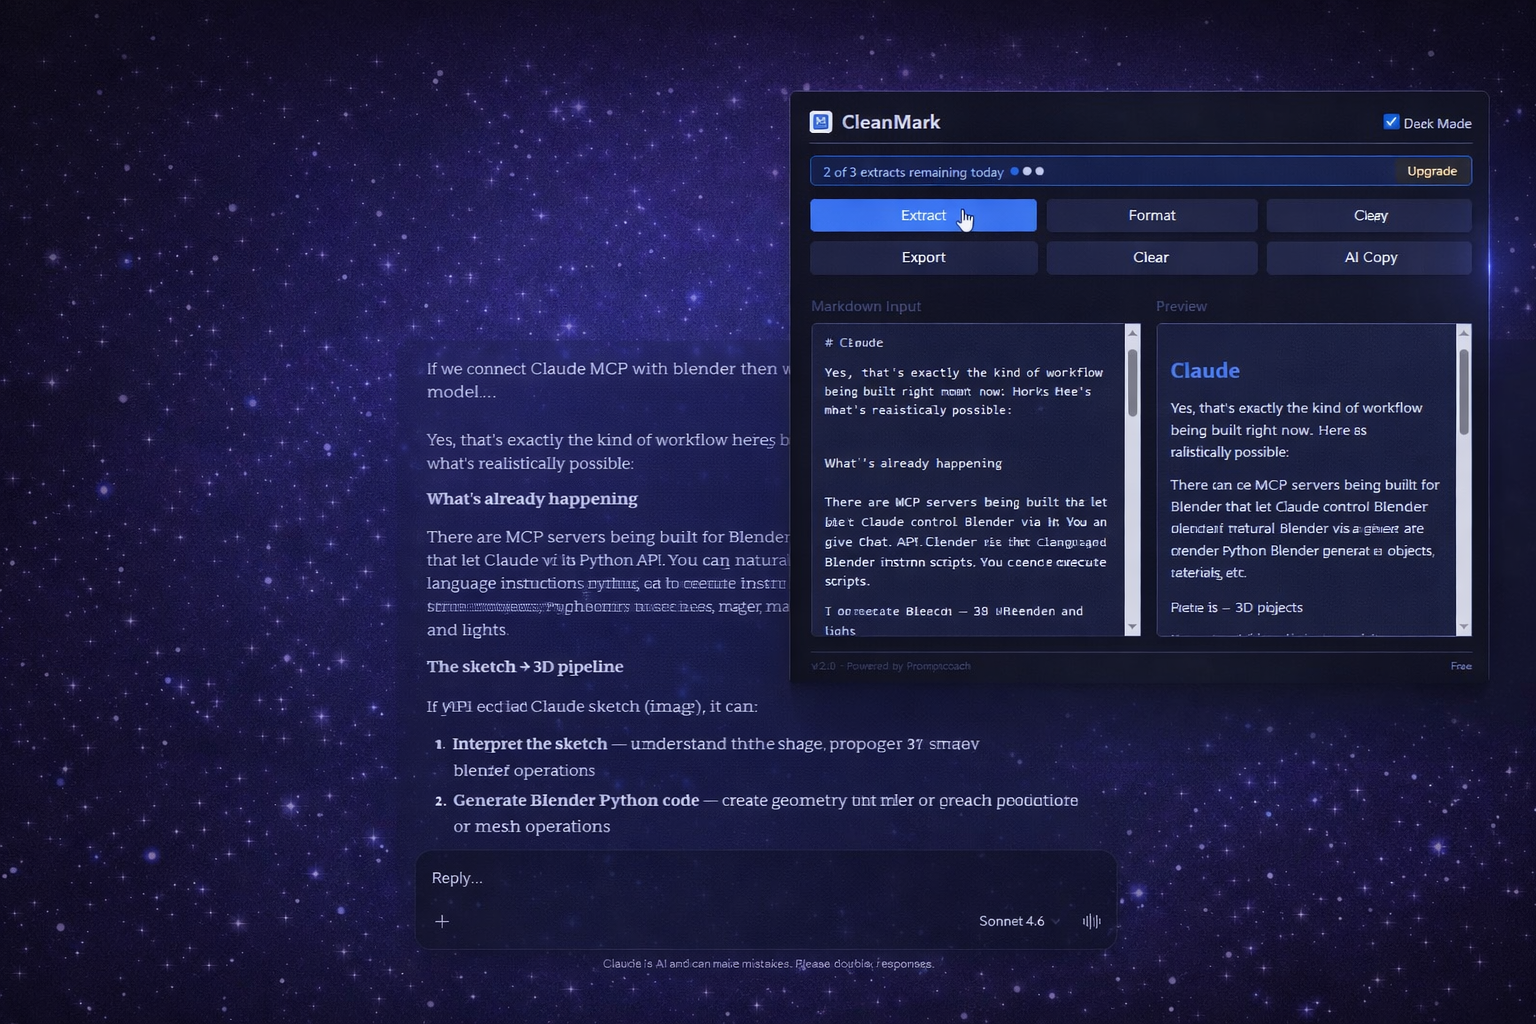Viewport: 1536px width, 1024px height.
Task: Click the Upgrade button
Action: click(1431, 171)
